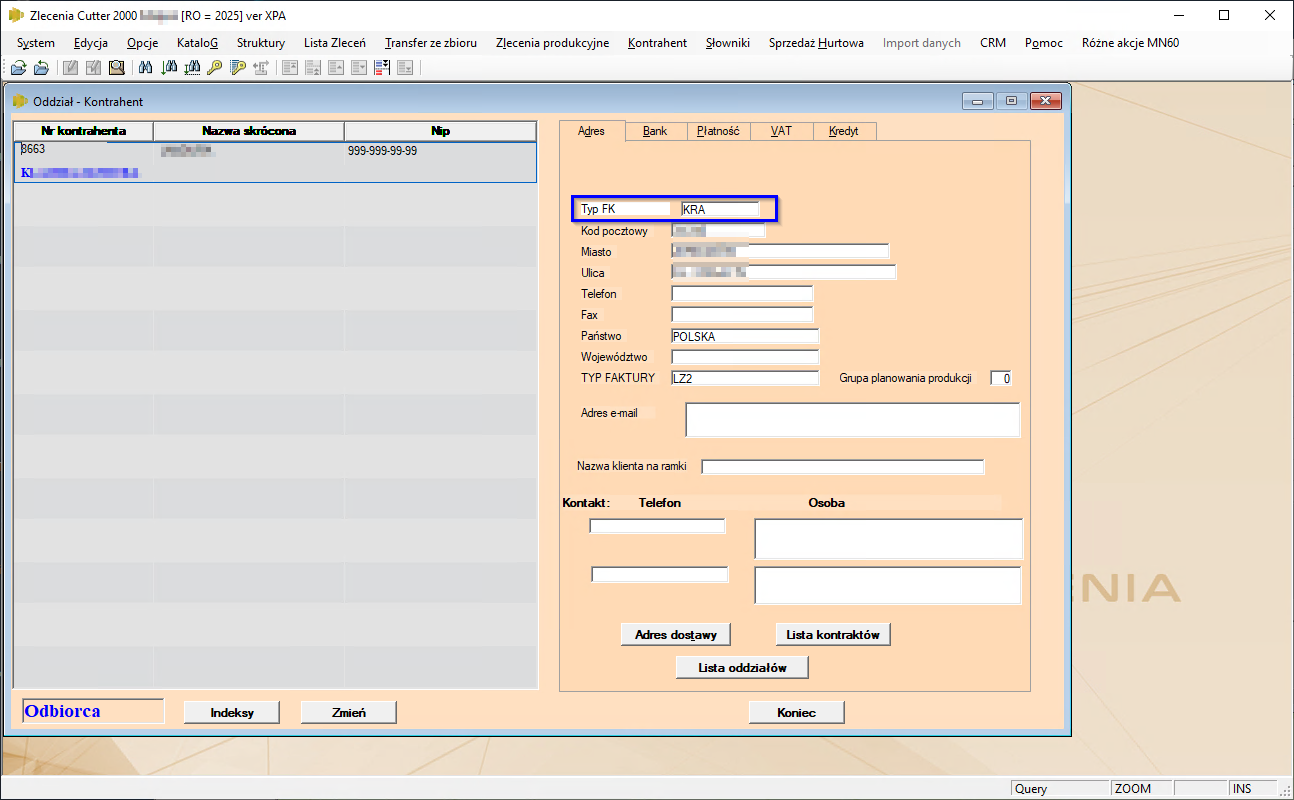Click the Indeksy button
The width and height of the screenshot is (1294, 800).
pyautogui.click(x=232, y=712)
